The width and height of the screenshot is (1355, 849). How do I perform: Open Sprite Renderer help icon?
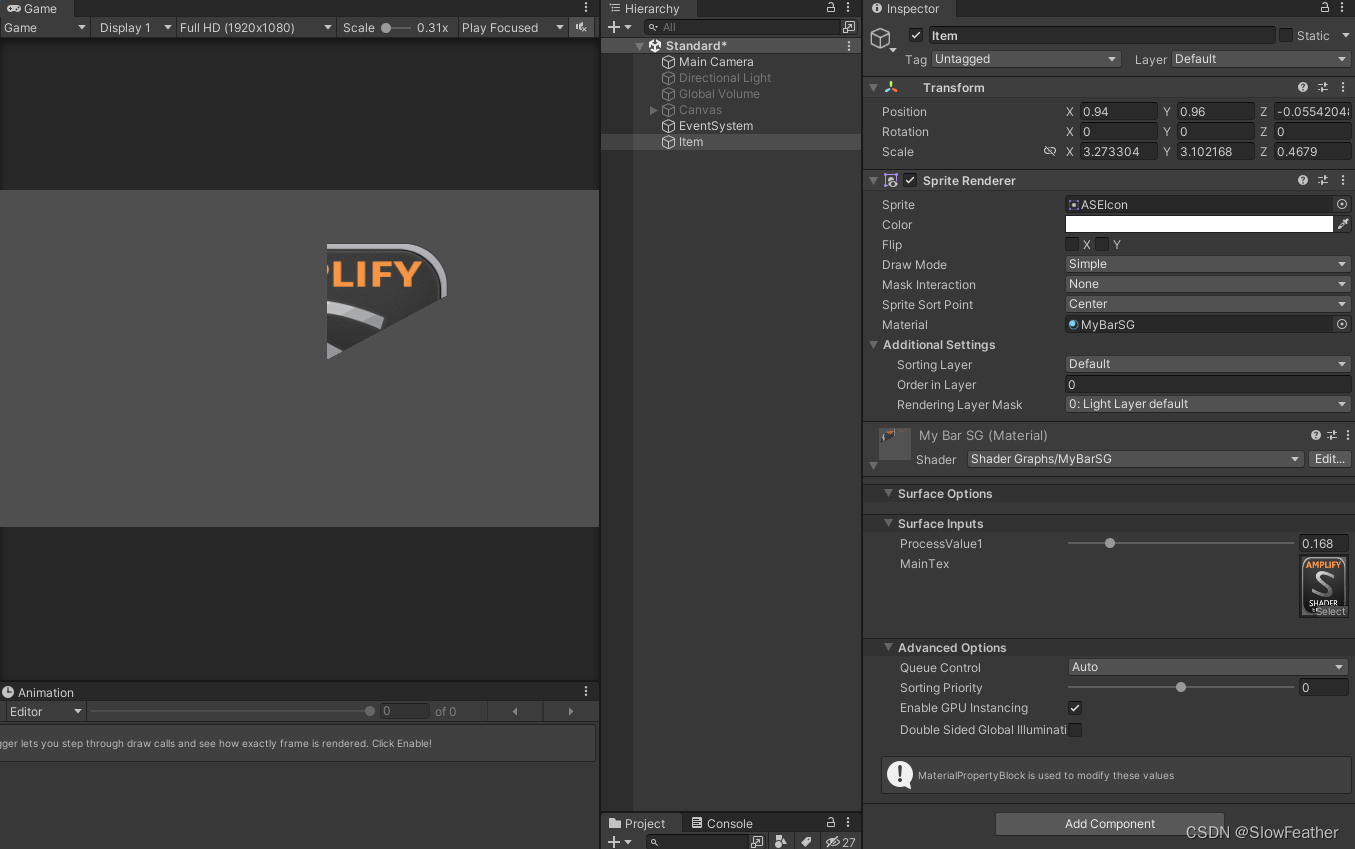(x=1303, y=181)
